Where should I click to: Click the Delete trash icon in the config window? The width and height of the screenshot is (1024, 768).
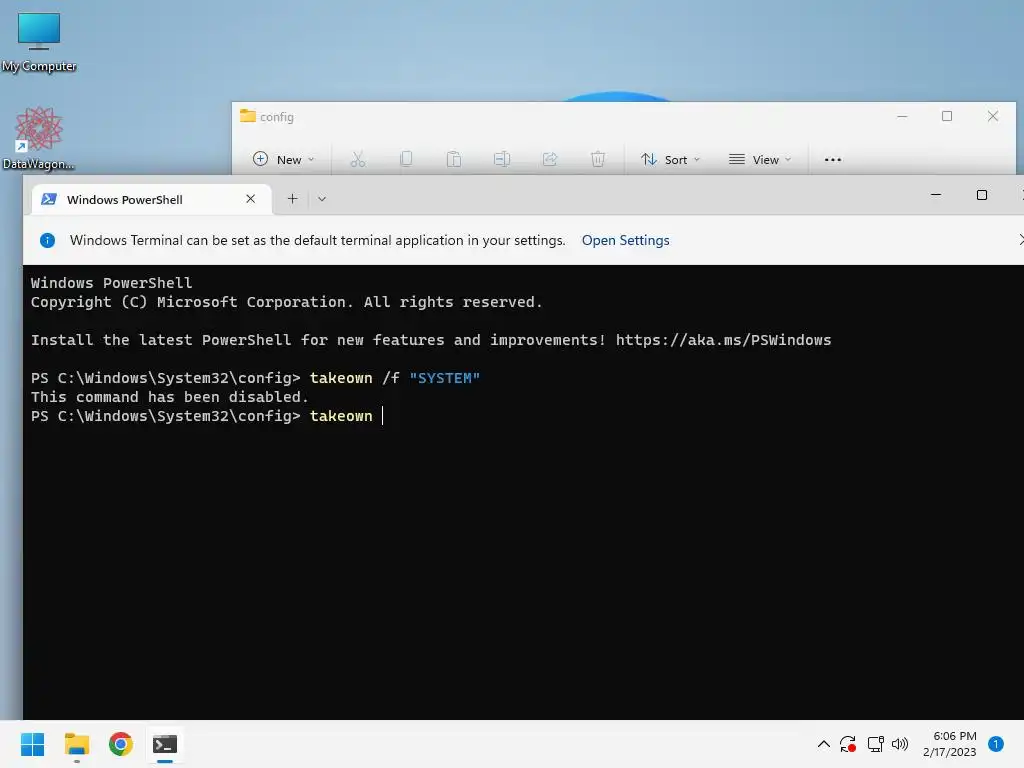click(x=598, y=159)
